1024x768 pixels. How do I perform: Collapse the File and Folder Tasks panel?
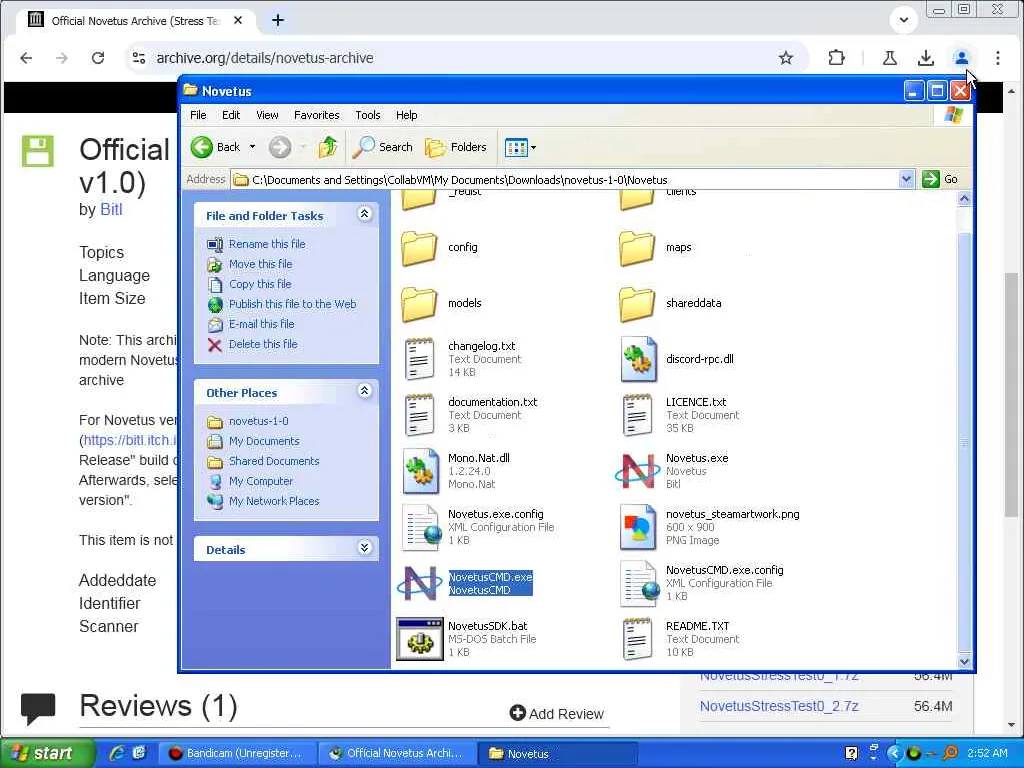coord(364,214)
